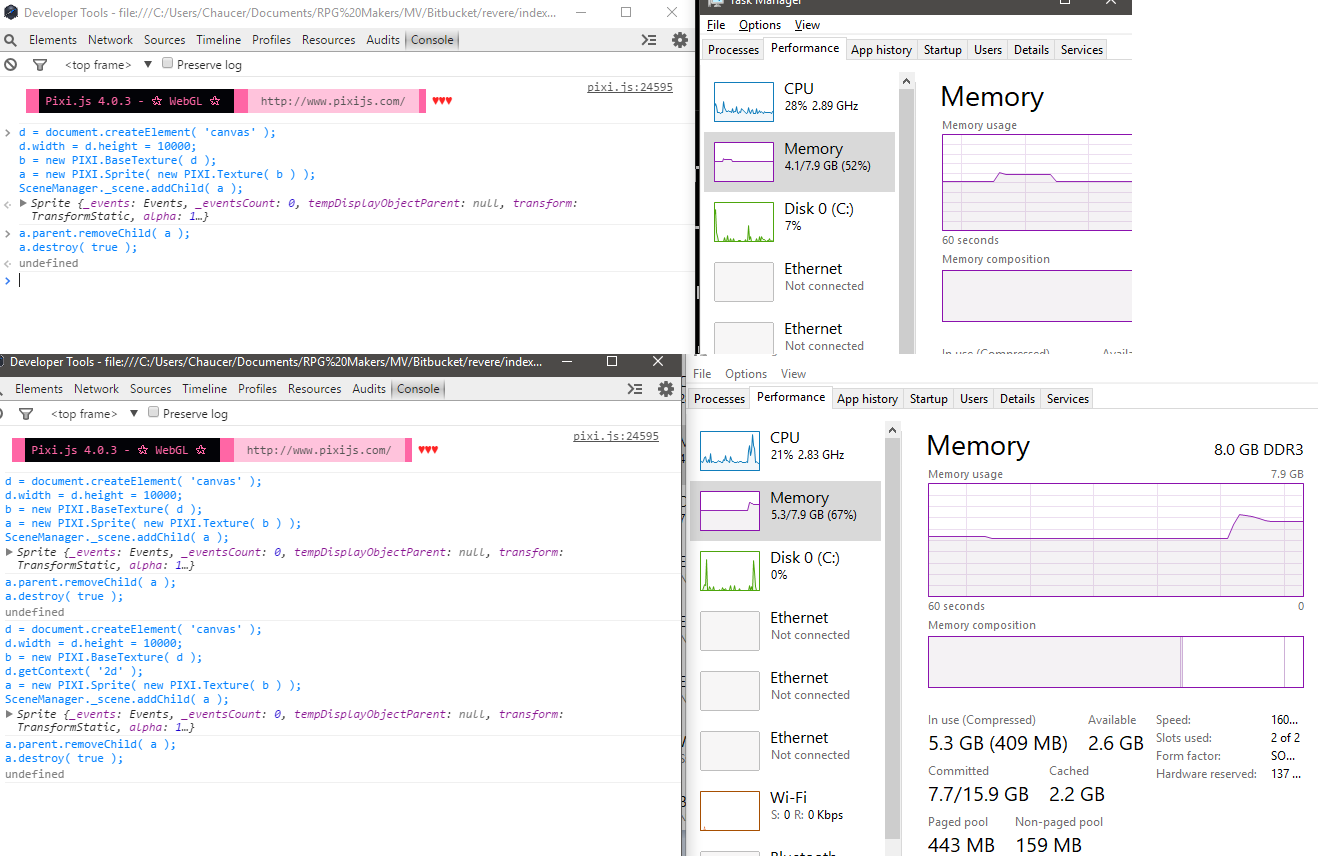Click the search magnifier icon in upper DevTools

(x=10, y=40)
